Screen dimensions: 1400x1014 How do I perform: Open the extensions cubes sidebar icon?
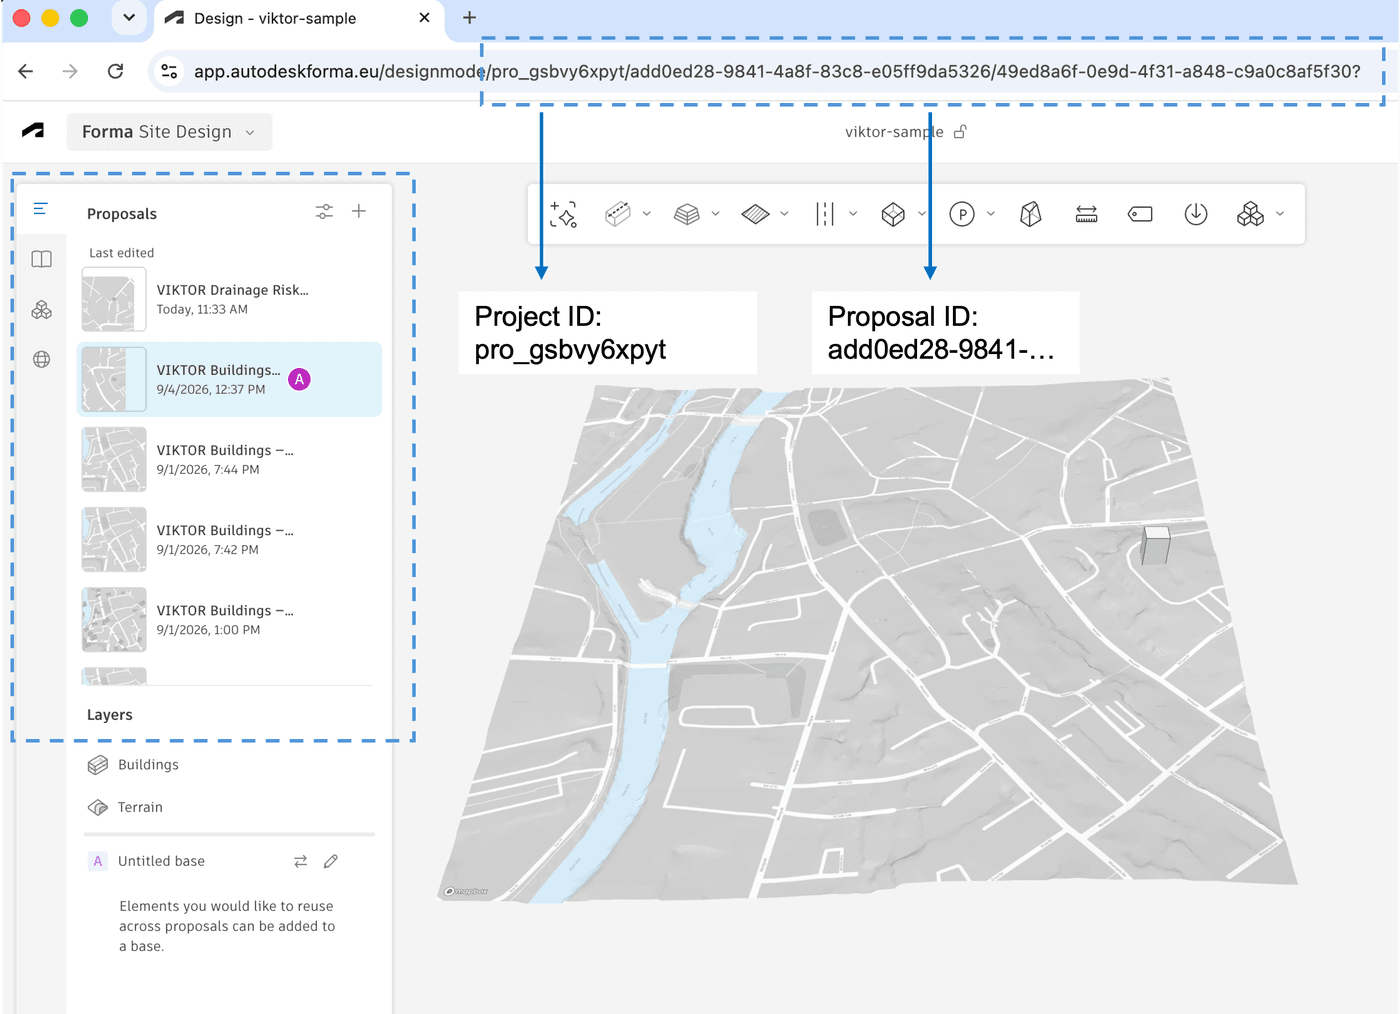41,310
